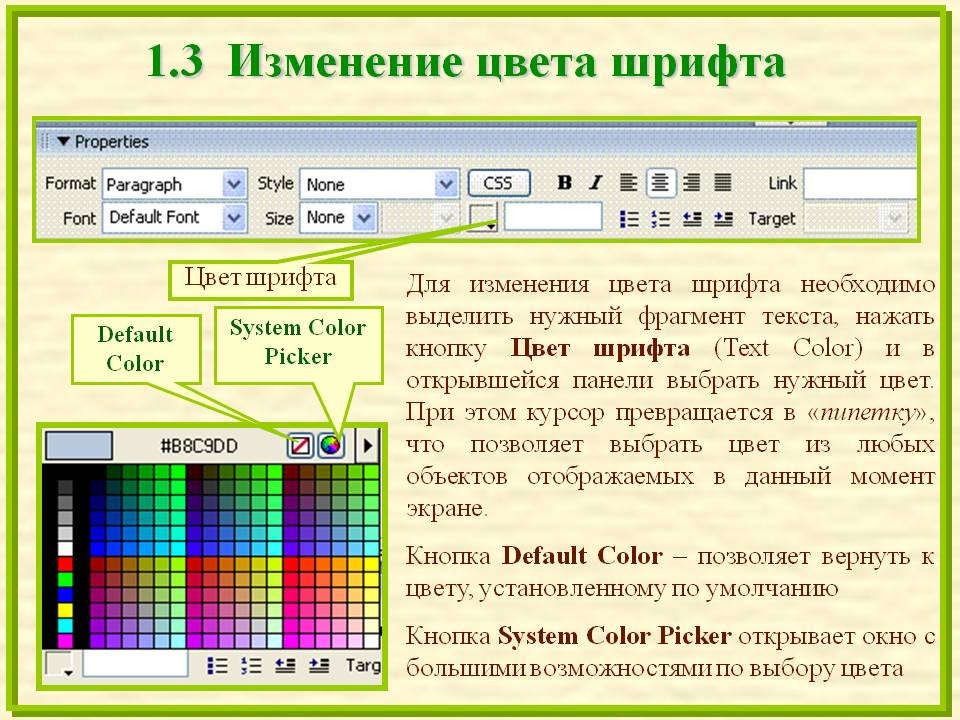
Task: Click the current color preview #B8C9DD swatch
Action: pos(79,445)
